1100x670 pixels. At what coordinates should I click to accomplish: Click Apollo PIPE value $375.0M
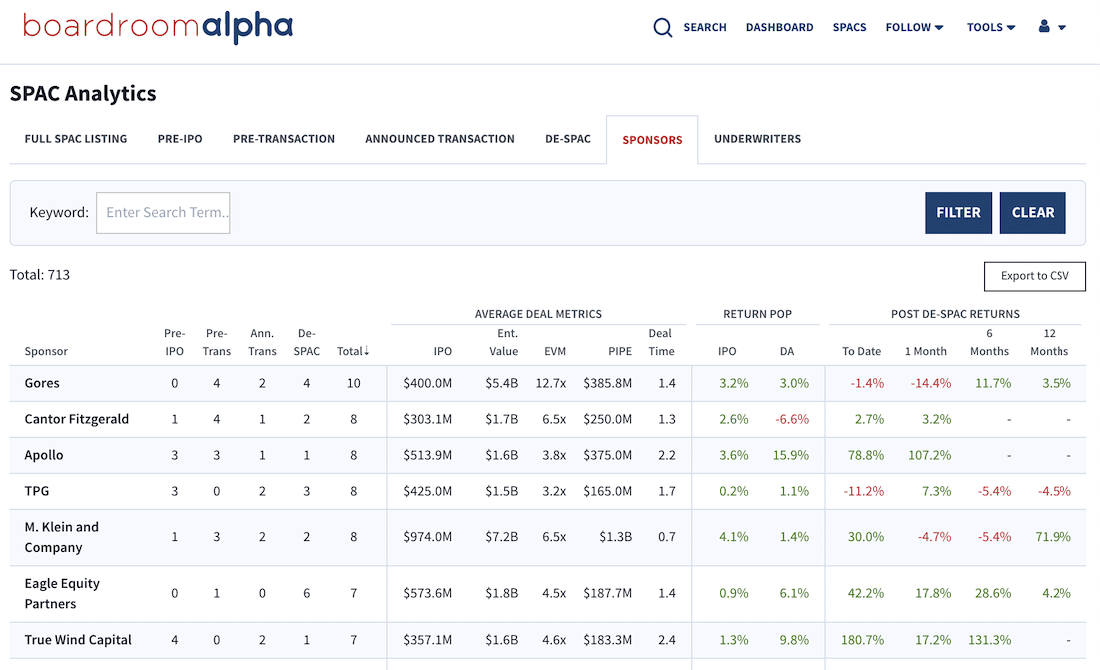(608, 455)
